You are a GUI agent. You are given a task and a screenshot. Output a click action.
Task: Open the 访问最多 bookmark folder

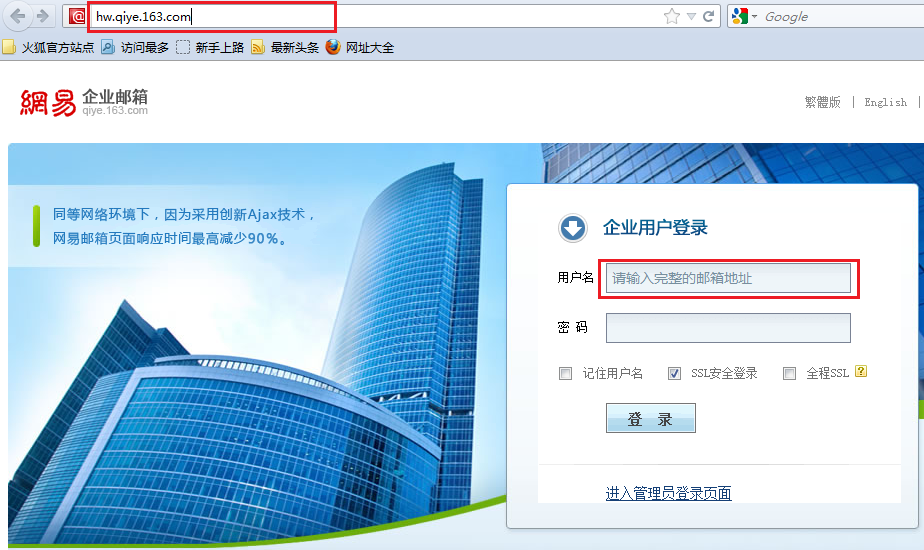(134, 47)
